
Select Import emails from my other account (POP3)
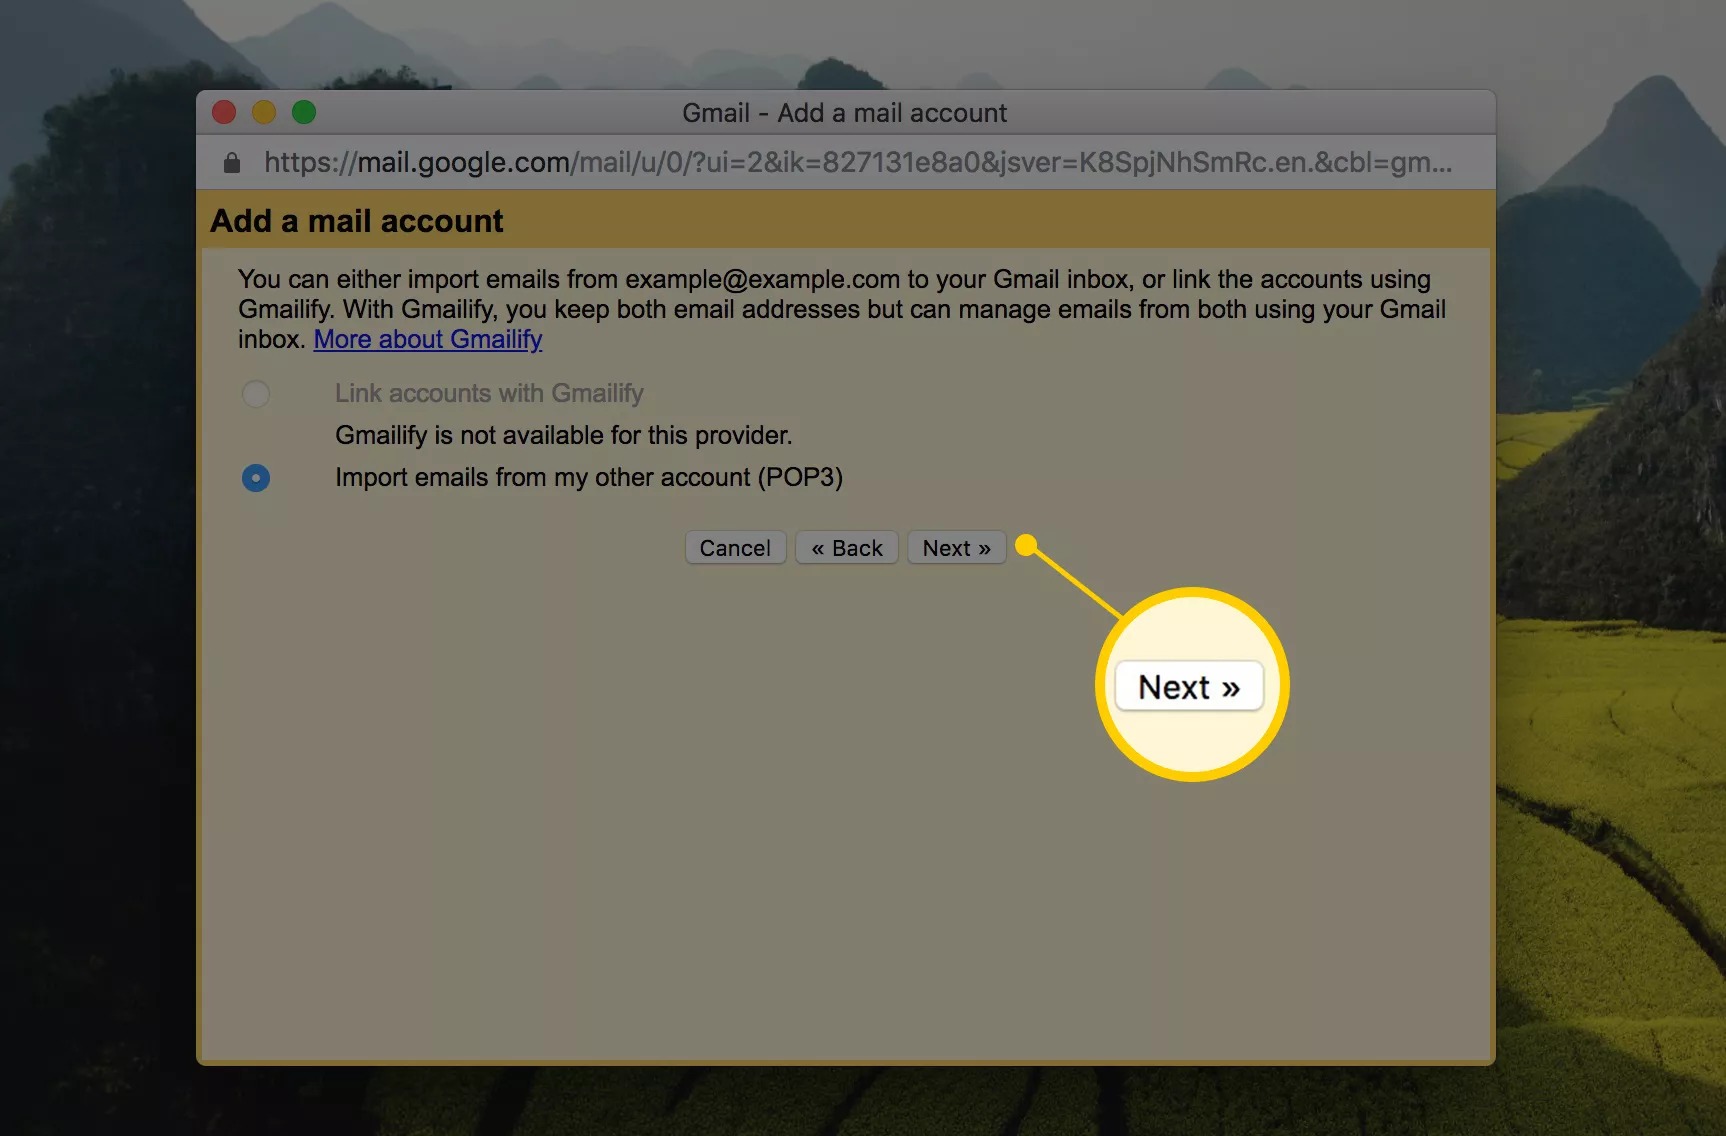[256, 478]
